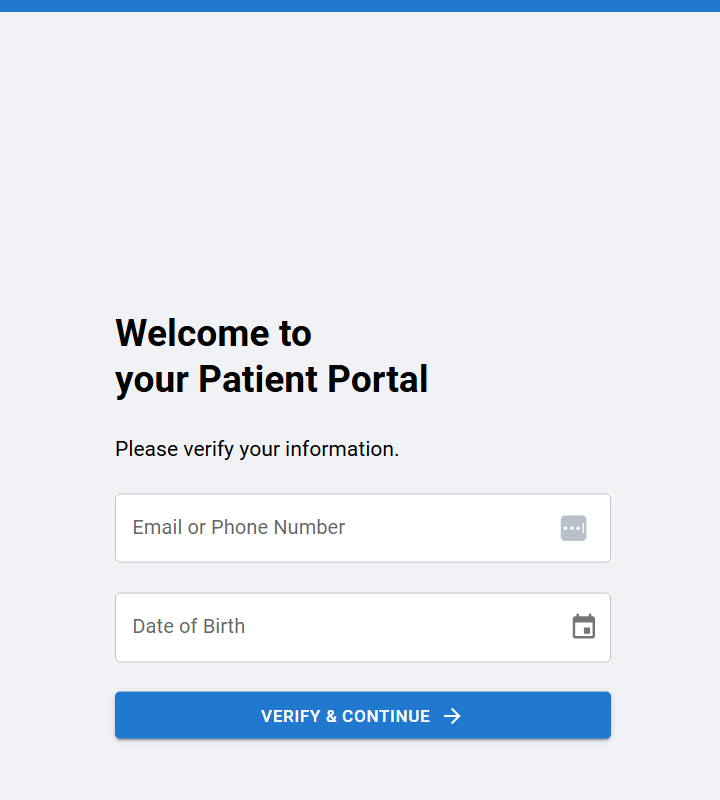Click the "Date of Birth" placeholder text
Viewport: 720px width, 800px height.
click(189, 627)
